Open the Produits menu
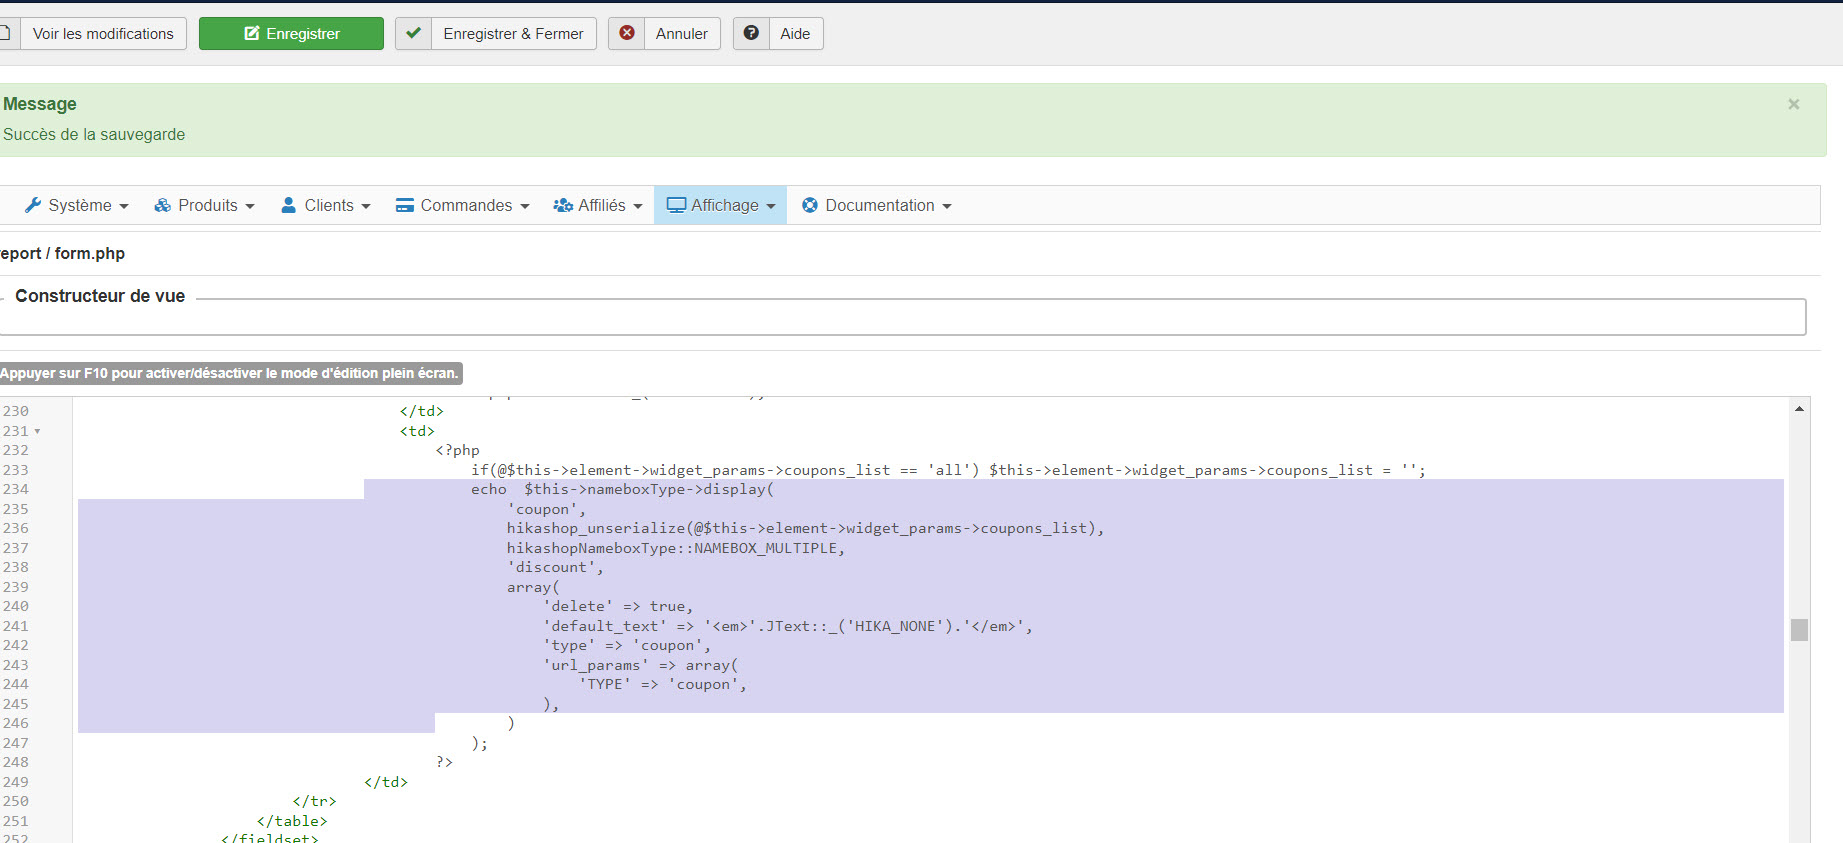 pyautogui.click(x=207, y=205)
